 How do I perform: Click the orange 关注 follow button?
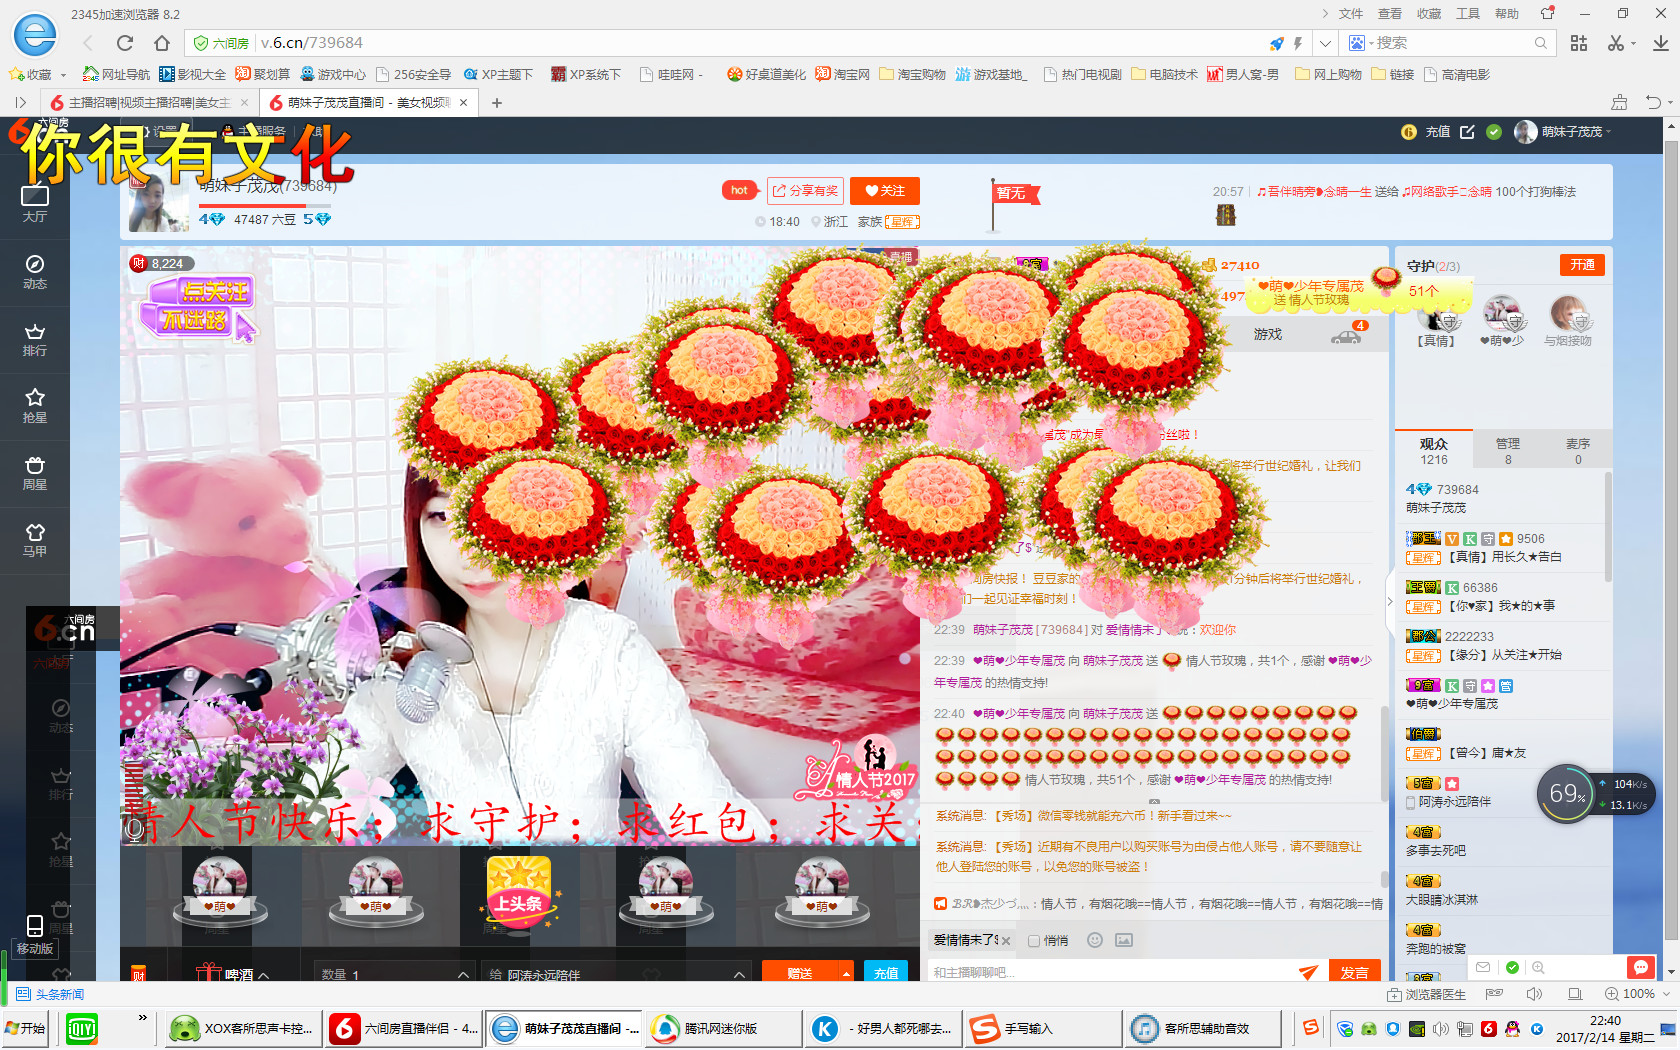click(885, 191)
